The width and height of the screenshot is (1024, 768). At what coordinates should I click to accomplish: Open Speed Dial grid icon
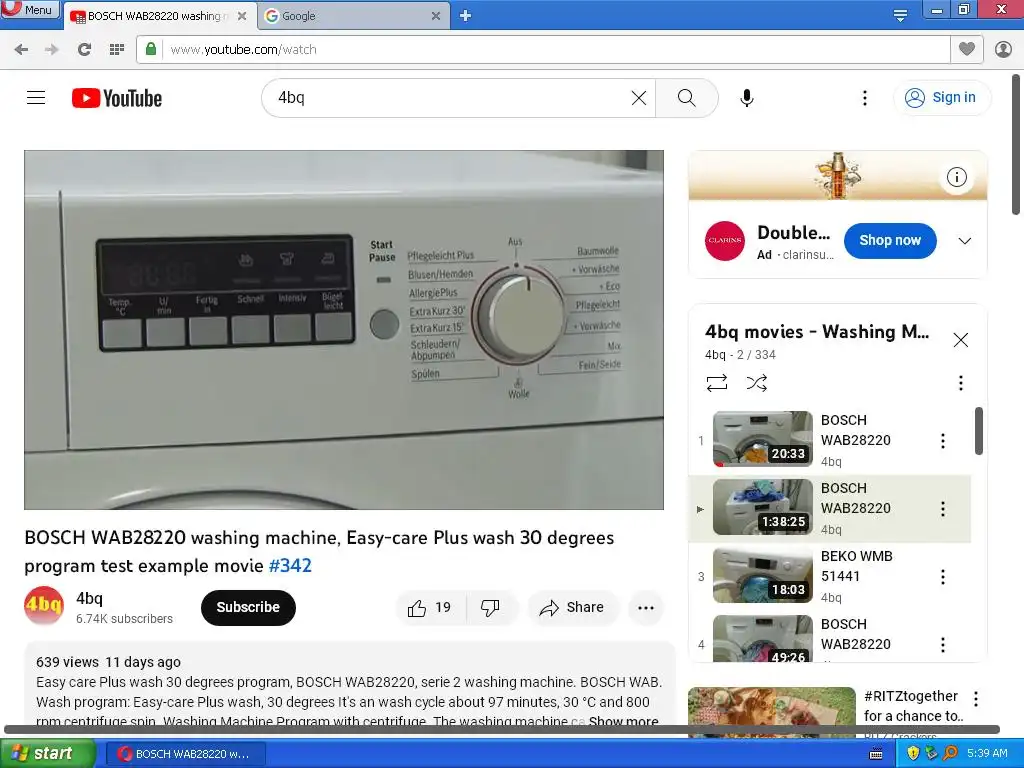(117, 50)
